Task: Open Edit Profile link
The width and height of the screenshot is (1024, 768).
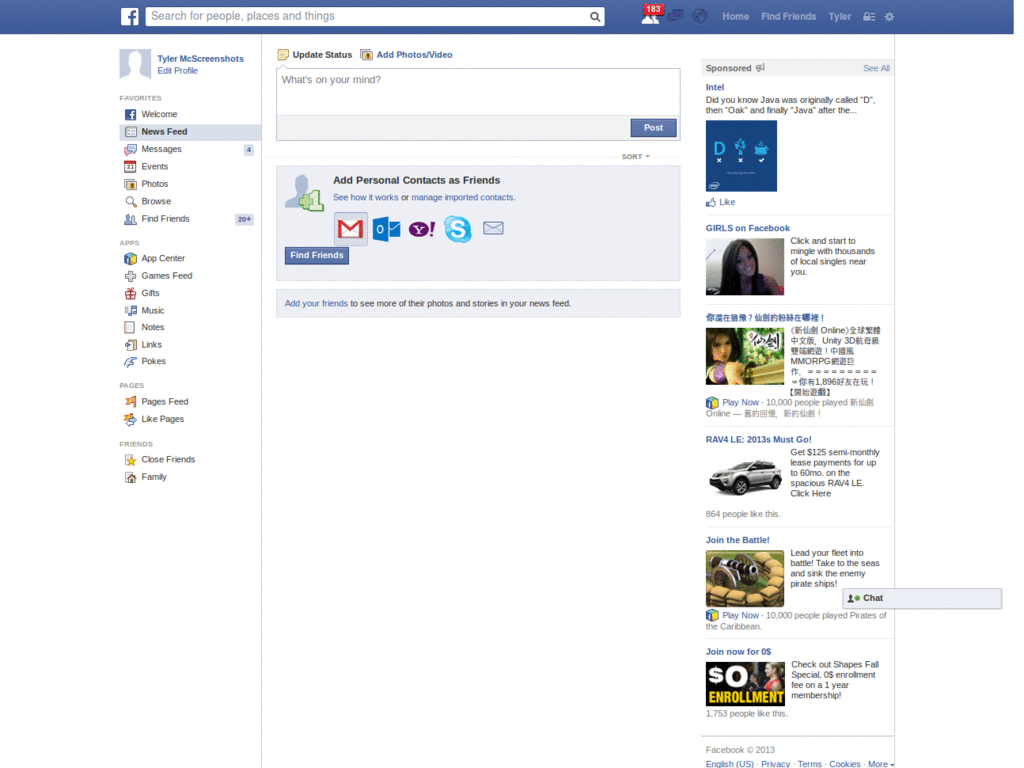Action: [x=177, y=71]
